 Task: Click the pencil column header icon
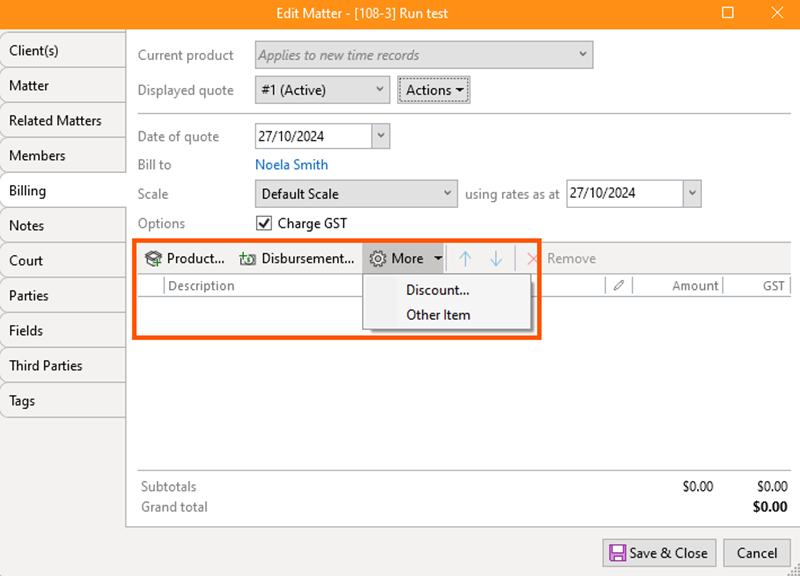point(619,286)
